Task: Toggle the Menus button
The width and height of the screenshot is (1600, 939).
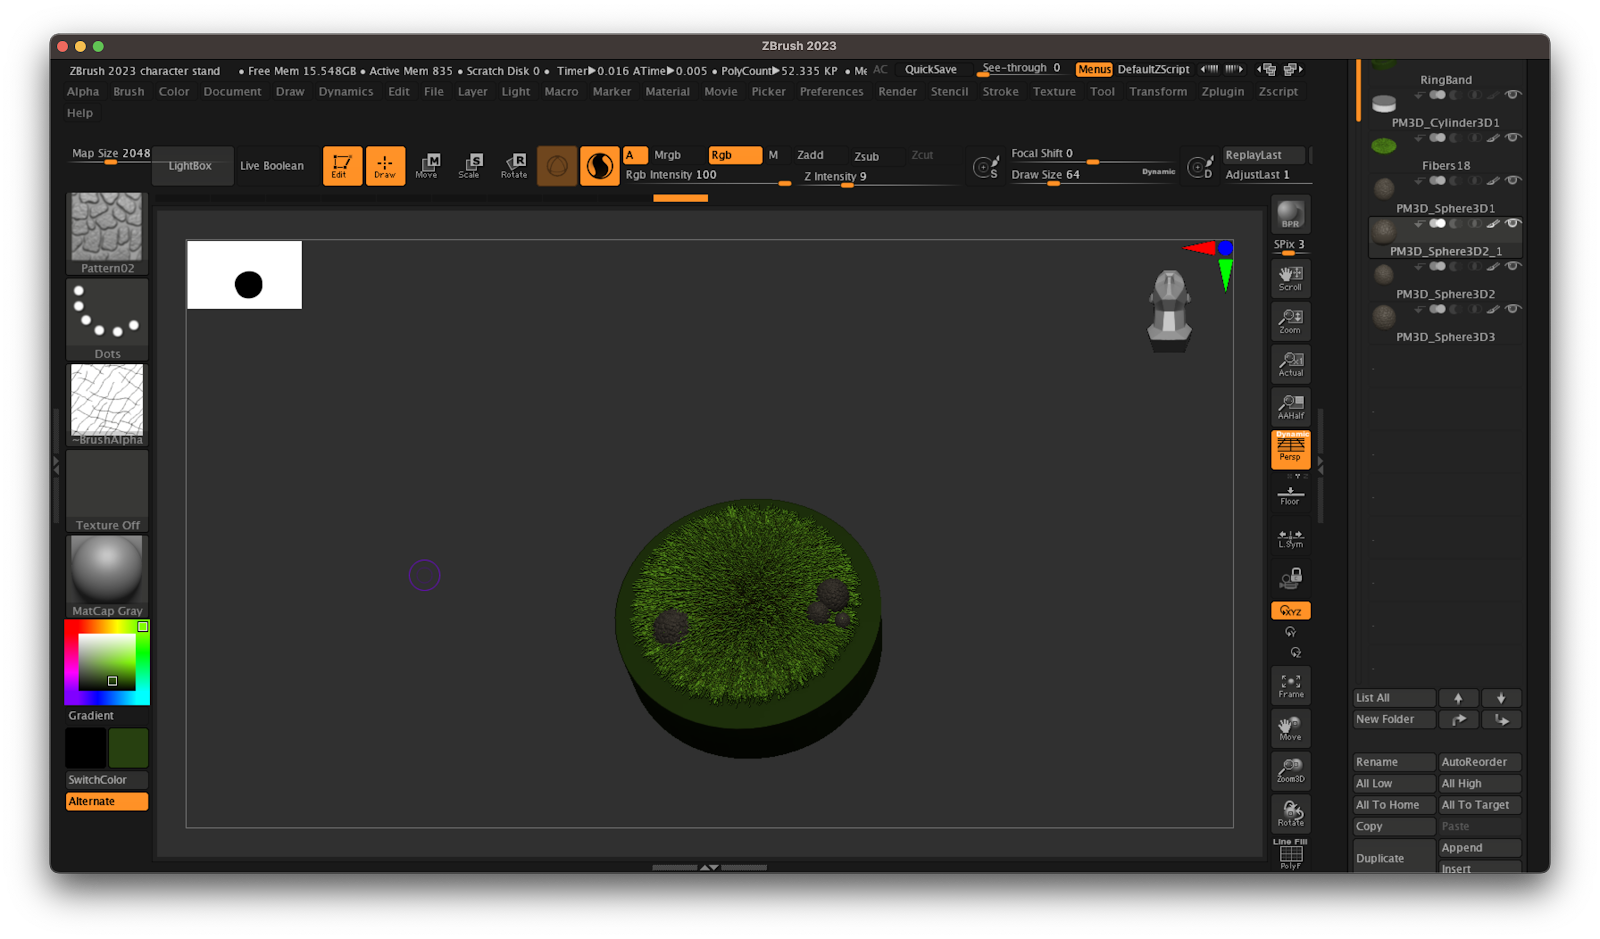Action: [1094, 69]
